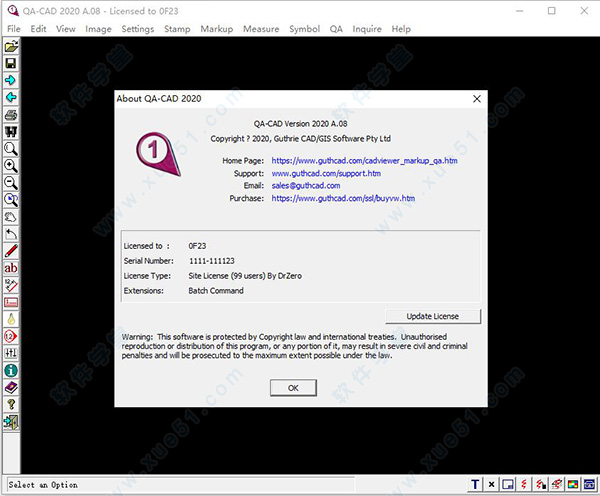600x496 pixels.
Task: Click the window frame icon in status bar
Action: pyautogui.click(x=508, y=485)
